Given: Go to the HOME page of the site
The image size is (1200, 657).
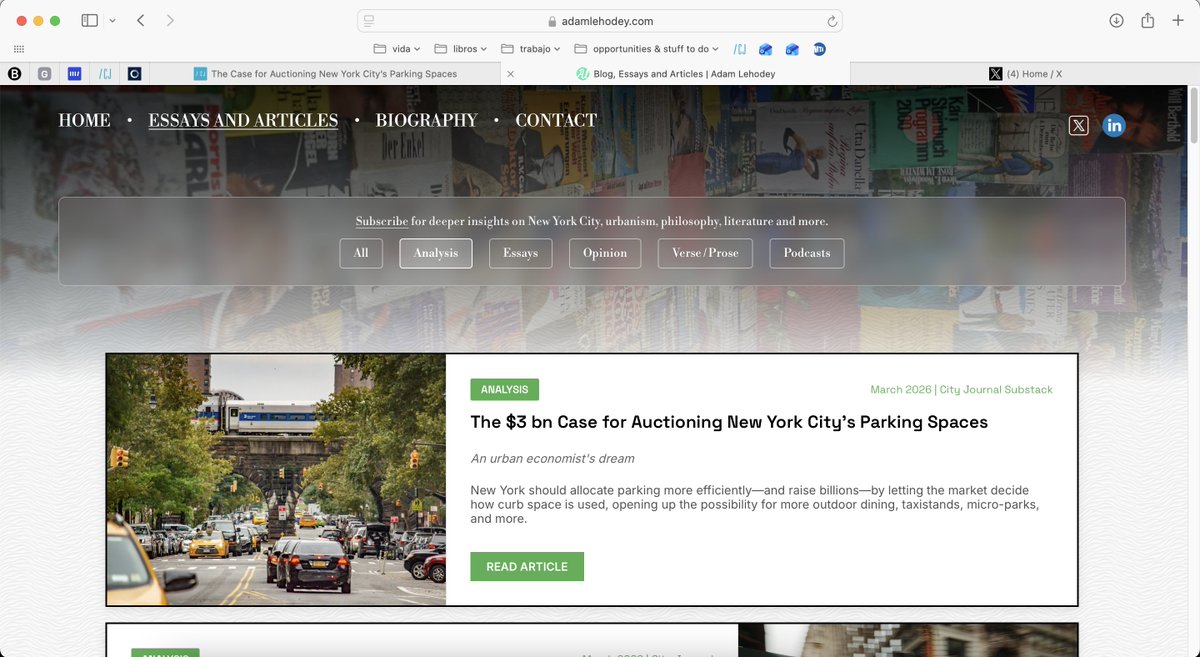Looking at the screenshot, I should click(84, 120).
